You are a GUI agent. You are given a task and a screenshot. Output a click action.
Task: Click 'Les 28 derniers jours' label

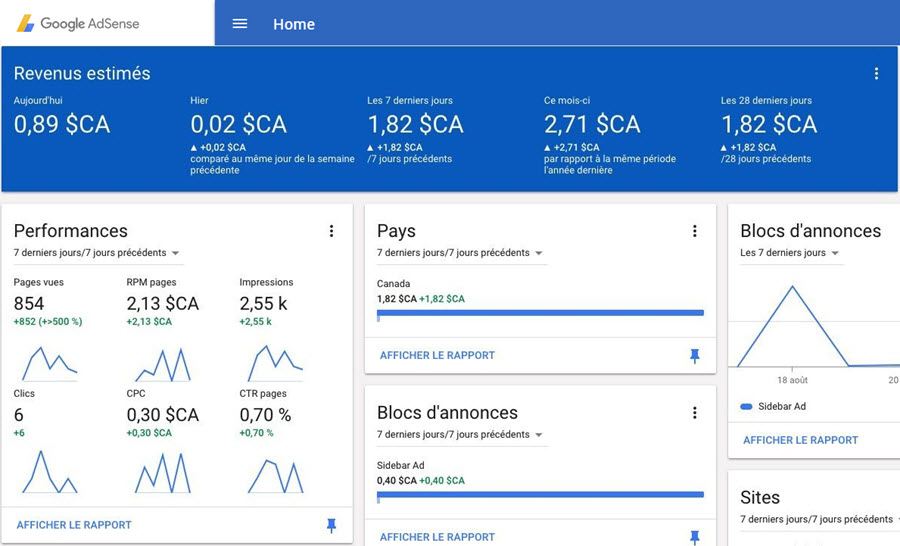(766, 100)
